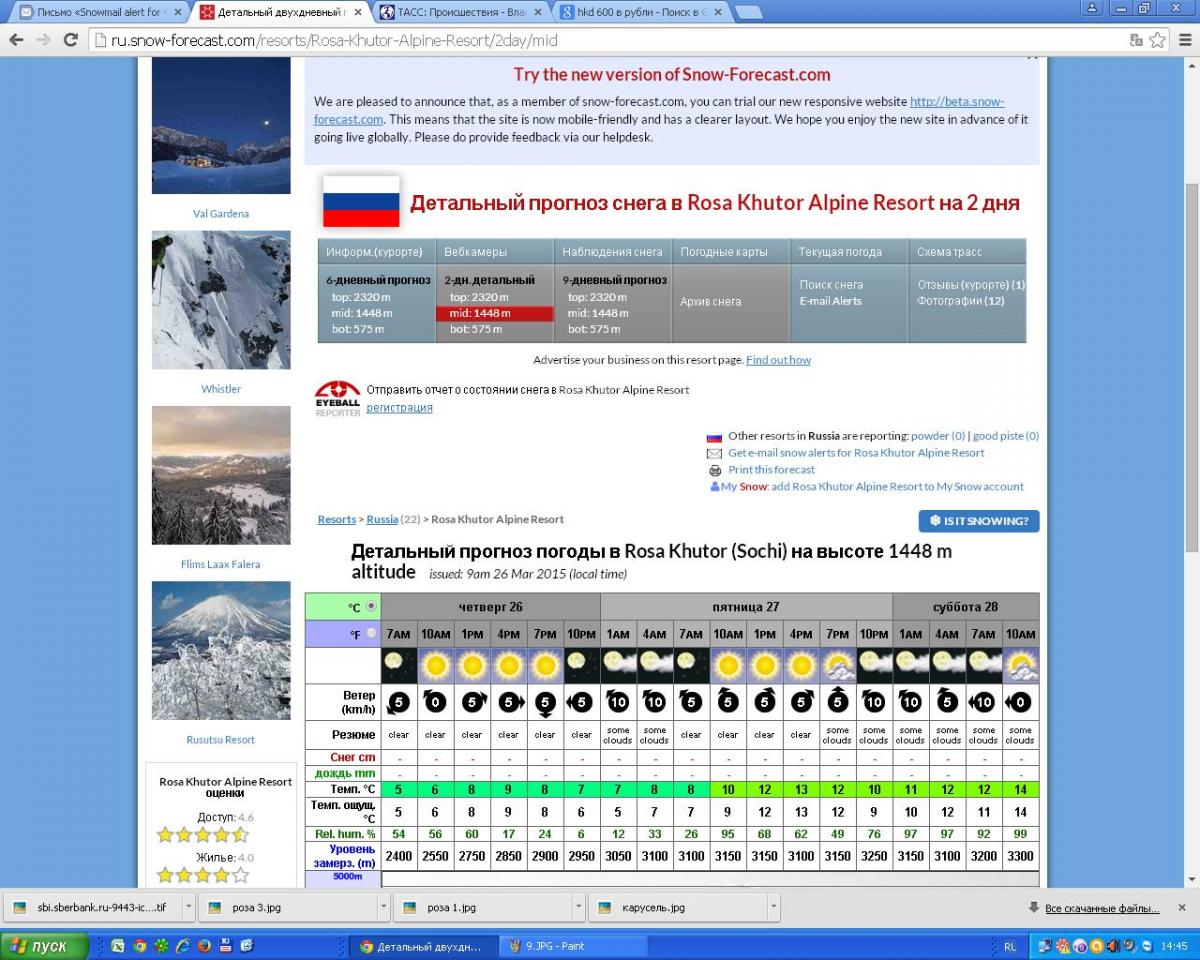The height and width of the screenshot is (960, 1200).
Task: Click the Russia breadcrumb link
Action: point(382,520)
